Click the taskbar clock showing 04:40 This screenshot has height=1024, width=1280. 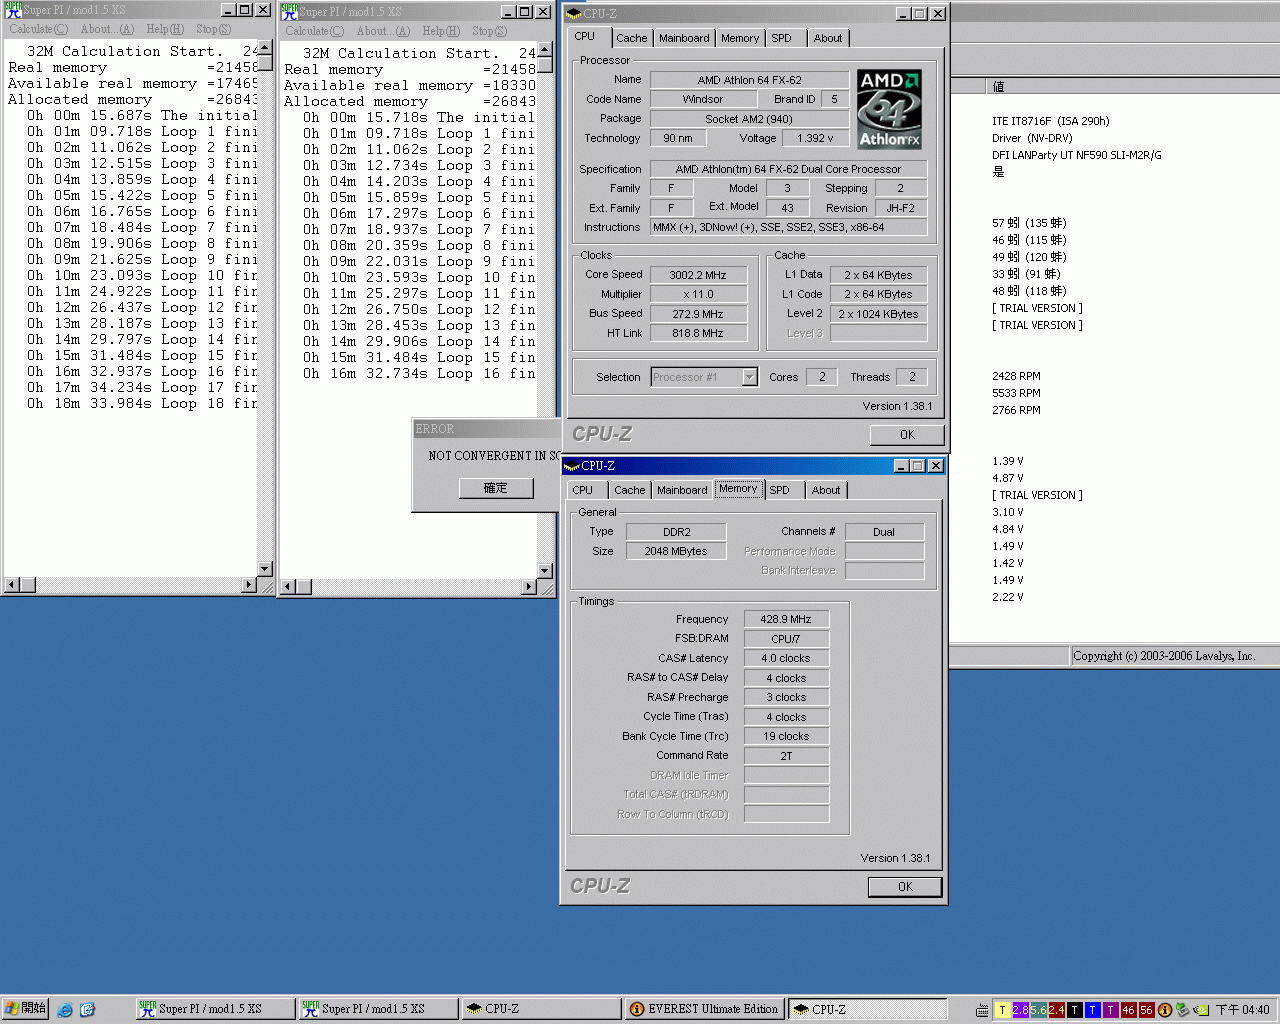pyautogui.click(x=1242, y=1010)
